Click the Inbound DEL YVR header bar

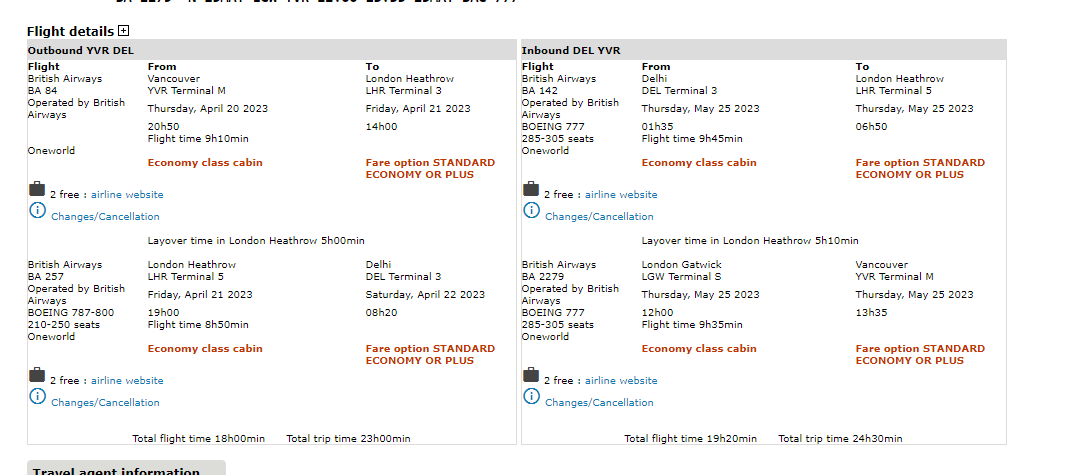click(x=763, y=50)
